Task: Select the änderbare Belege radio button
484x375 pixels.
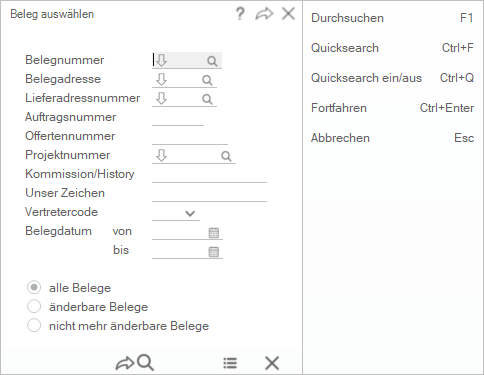Action: (x=34, y=306)
